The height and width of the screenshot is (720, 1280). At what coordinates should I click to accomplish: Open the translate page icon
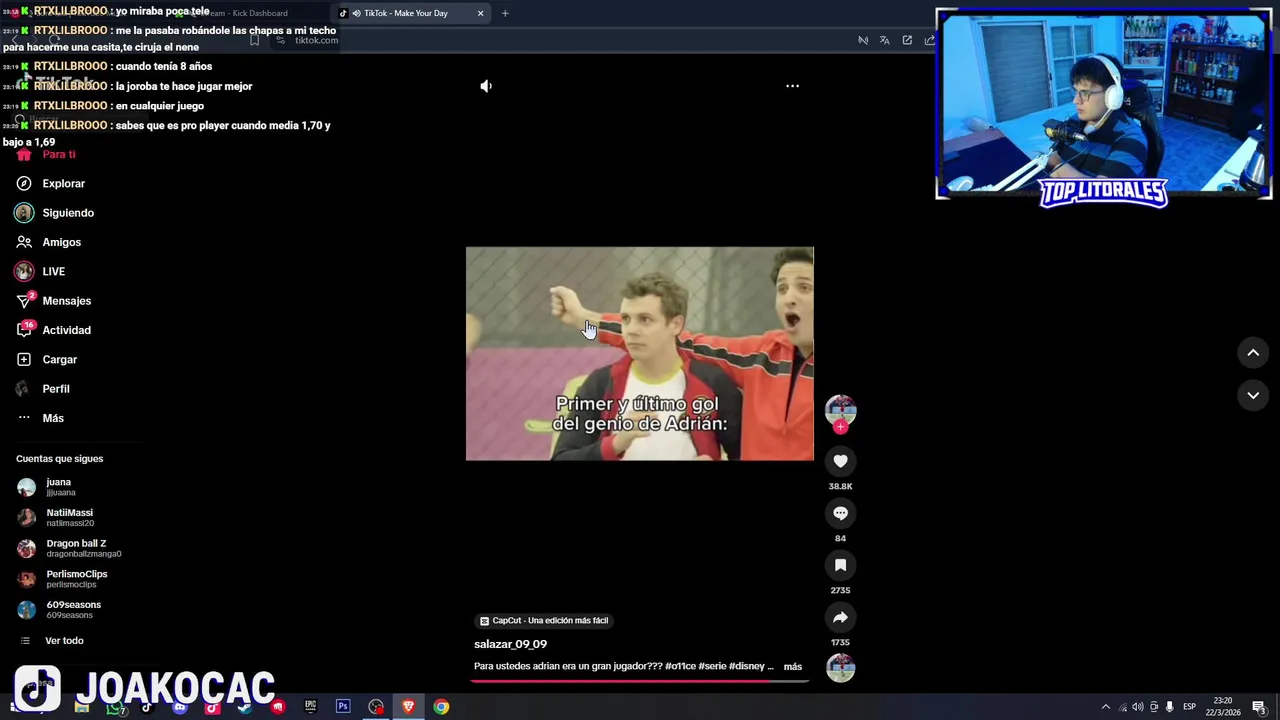click(x=885, y=40)
